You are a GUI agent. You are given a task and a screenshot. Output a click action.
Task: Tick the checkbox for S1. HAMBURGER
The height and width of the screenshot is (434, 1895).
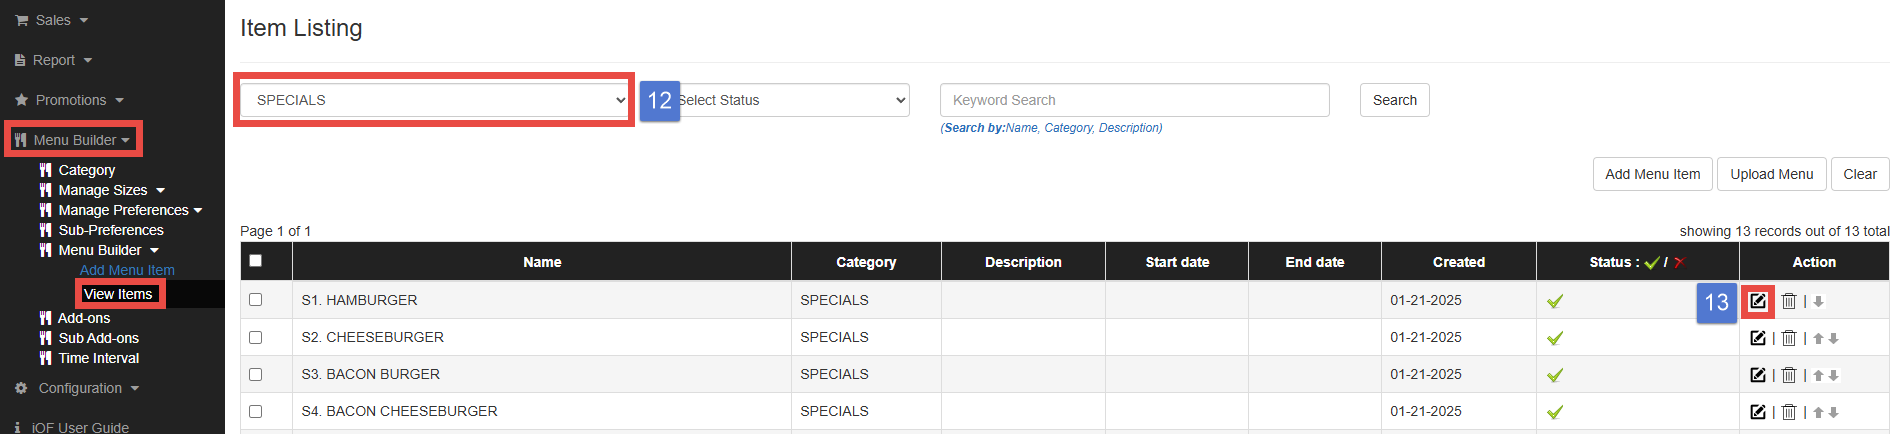pyautogui.click(x=256, y=300)
